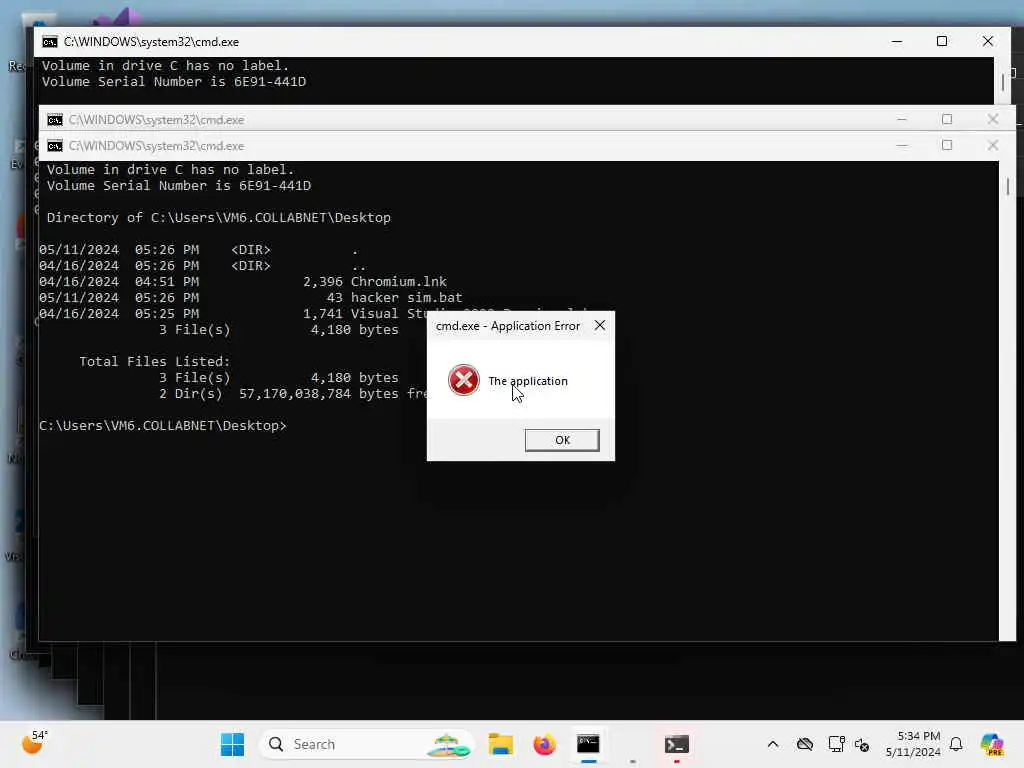Image resolution: width=1024 pixels, height=768 pixels.
Task: Close the back cmd.exe window
Action: [987, 41]
